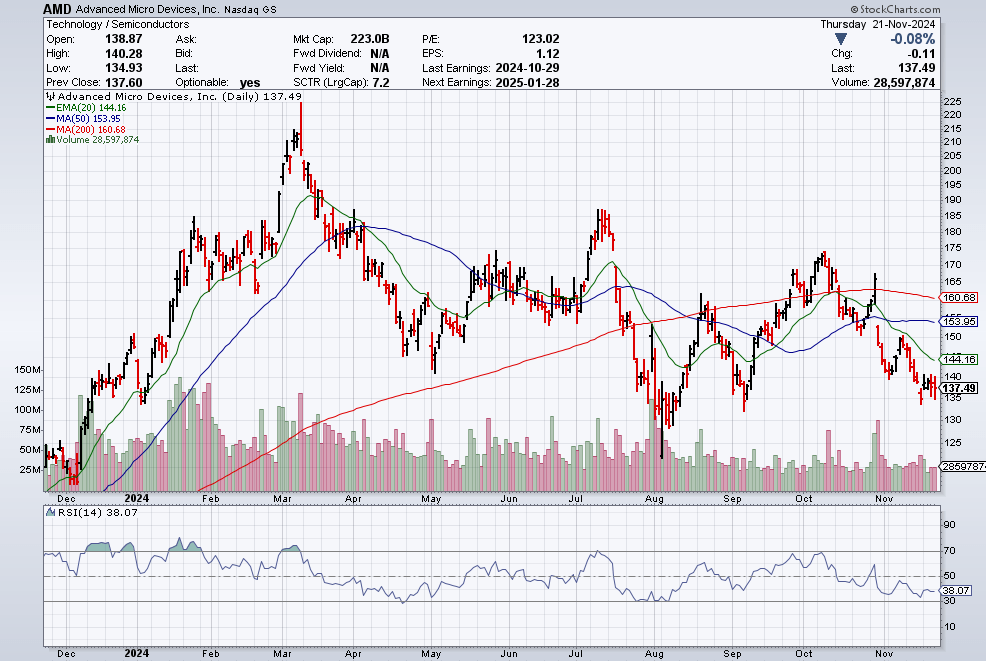Viewport: 986px width, 661px height.
Task: Click the volume bars icon in legend
Action: point(50,140)
